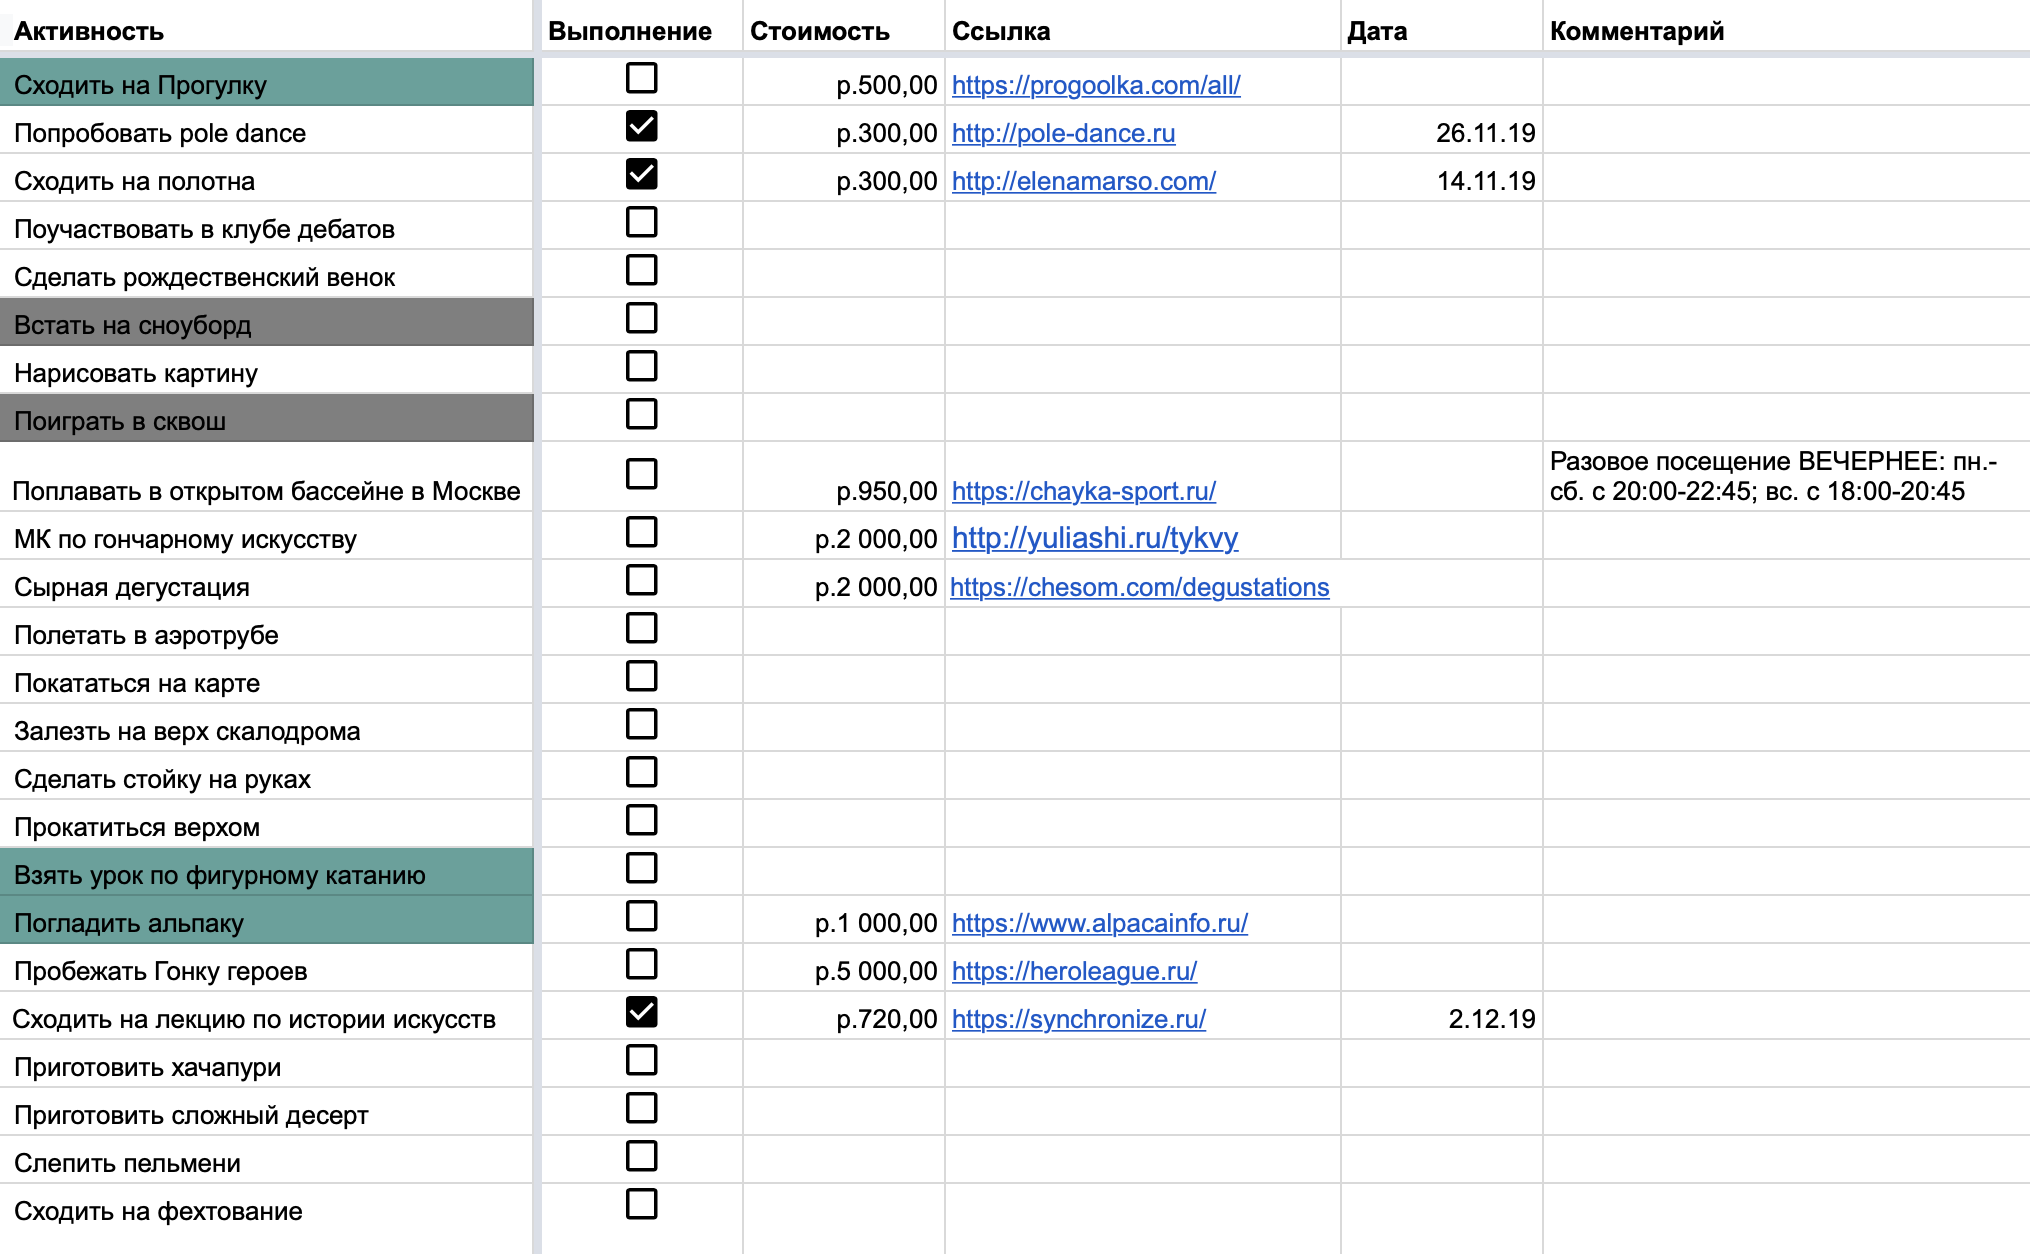Check the box for Сходить на Прогулку
Image resolution: width=2030 pixels, height=1254 pixels.
click(x=641, y=78)
